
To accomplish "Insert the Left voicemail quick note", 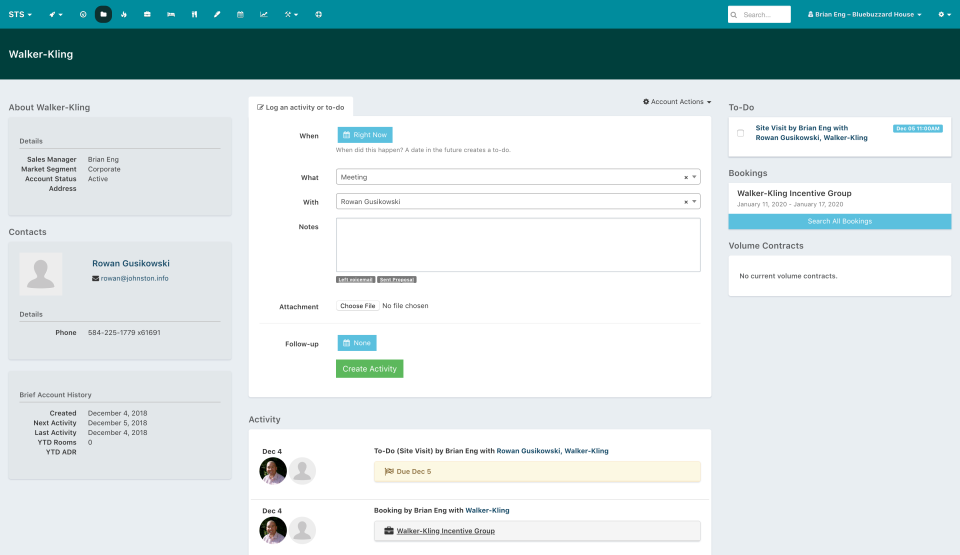I will (355, 279).
